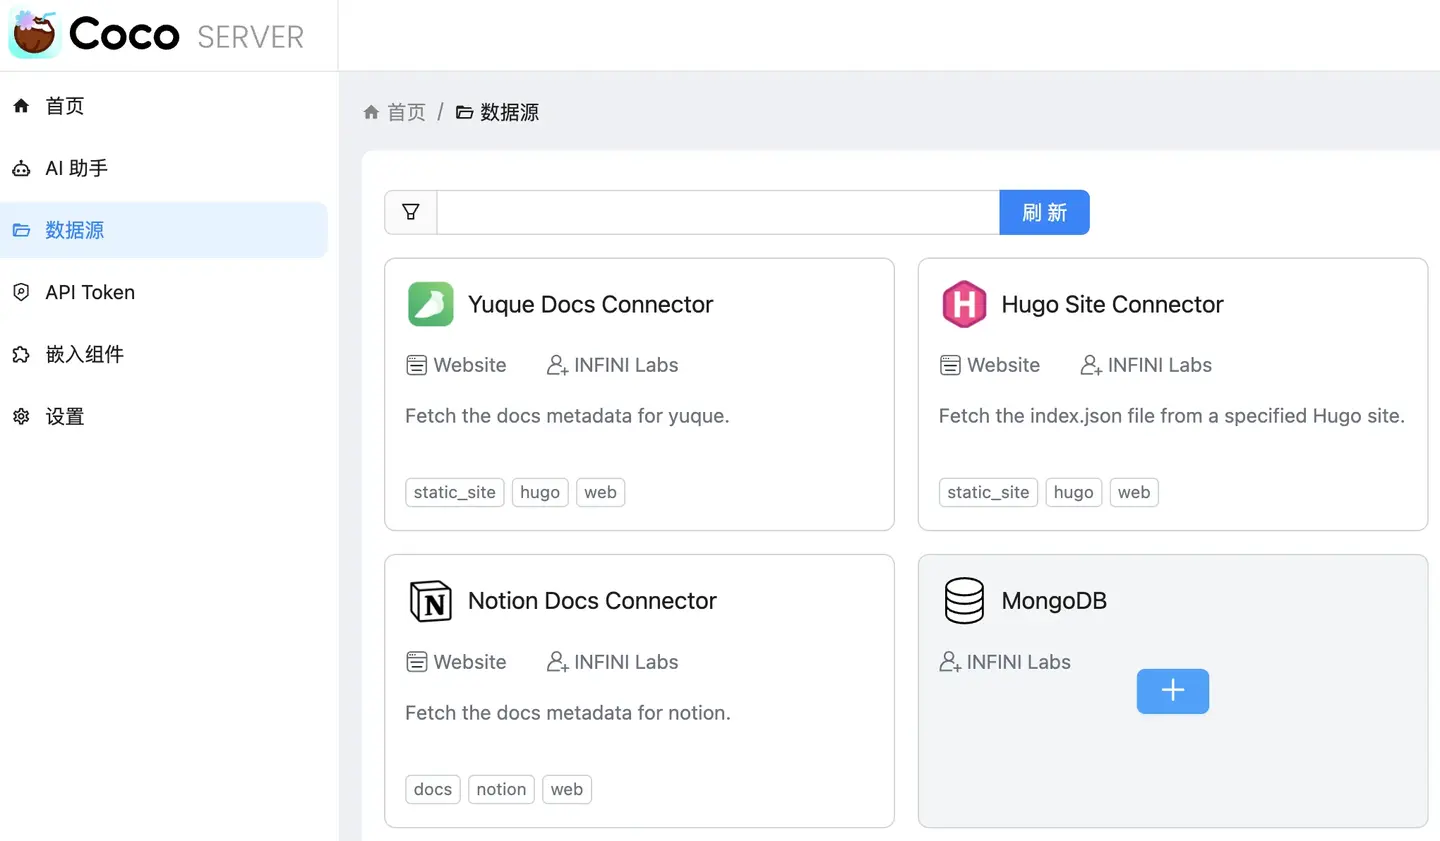Select the Notion Docs Connector icon
This screenshot has height=841, width=1440.
(431, 601)
